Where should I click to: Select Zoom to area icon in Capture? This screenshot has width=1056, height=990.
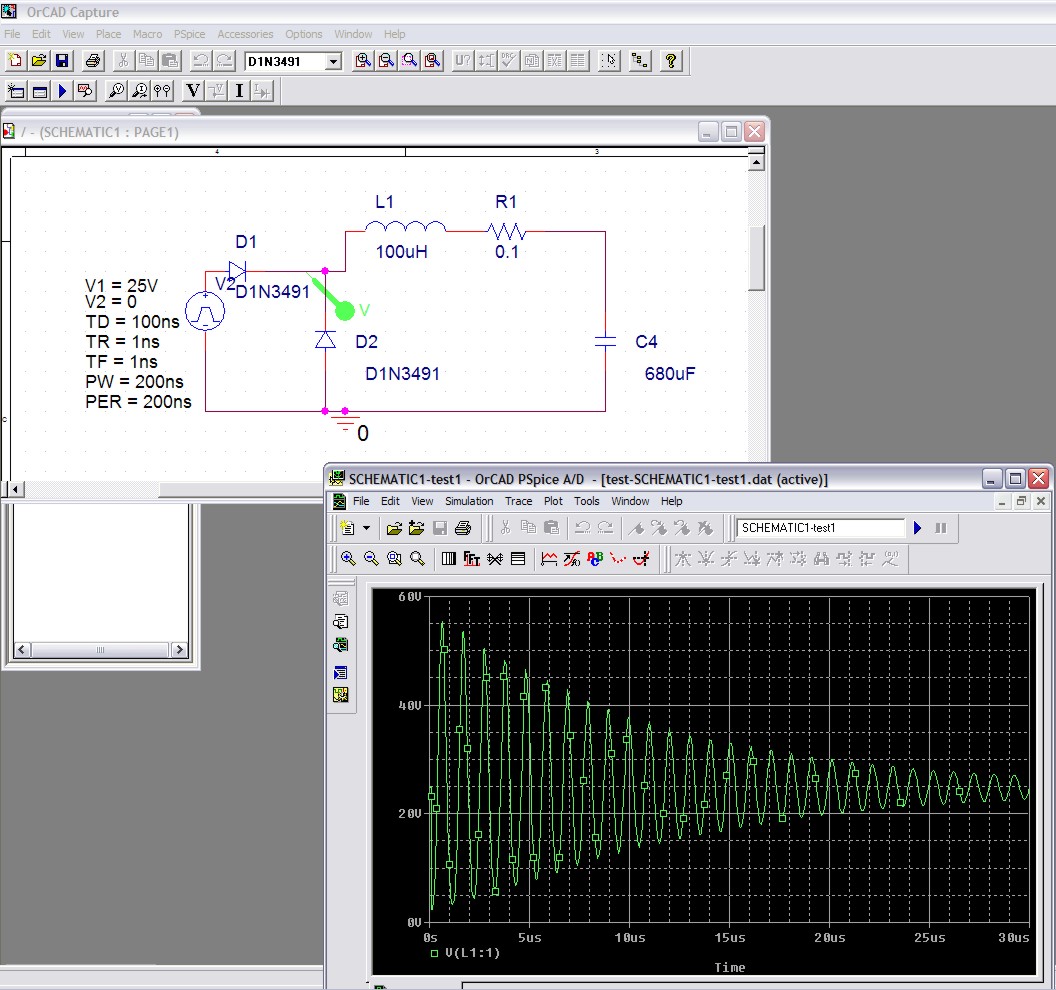click(x=409, y=61)
